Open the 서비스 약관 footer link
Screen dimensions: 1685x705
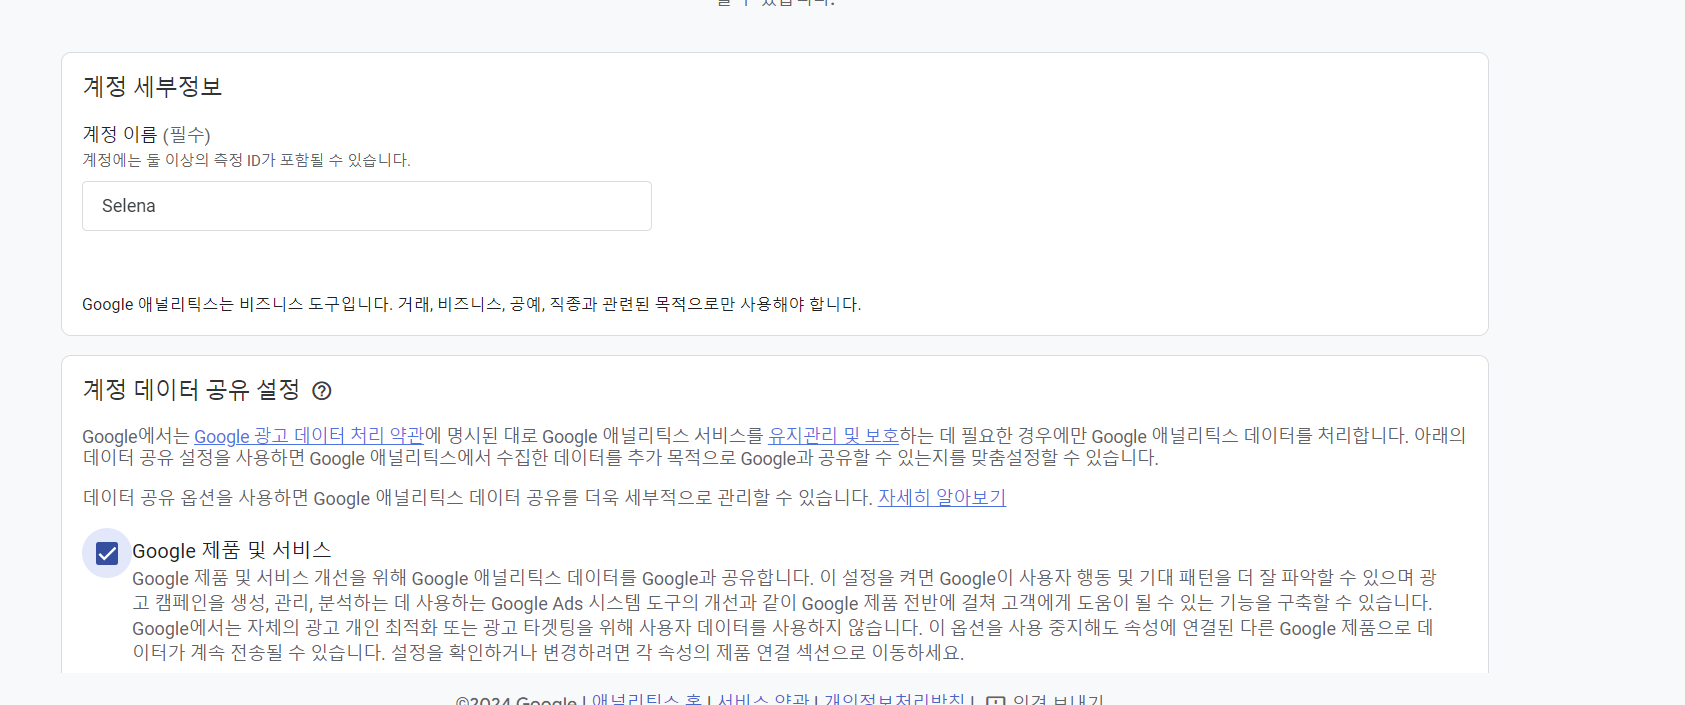click(x=763, y=699)
